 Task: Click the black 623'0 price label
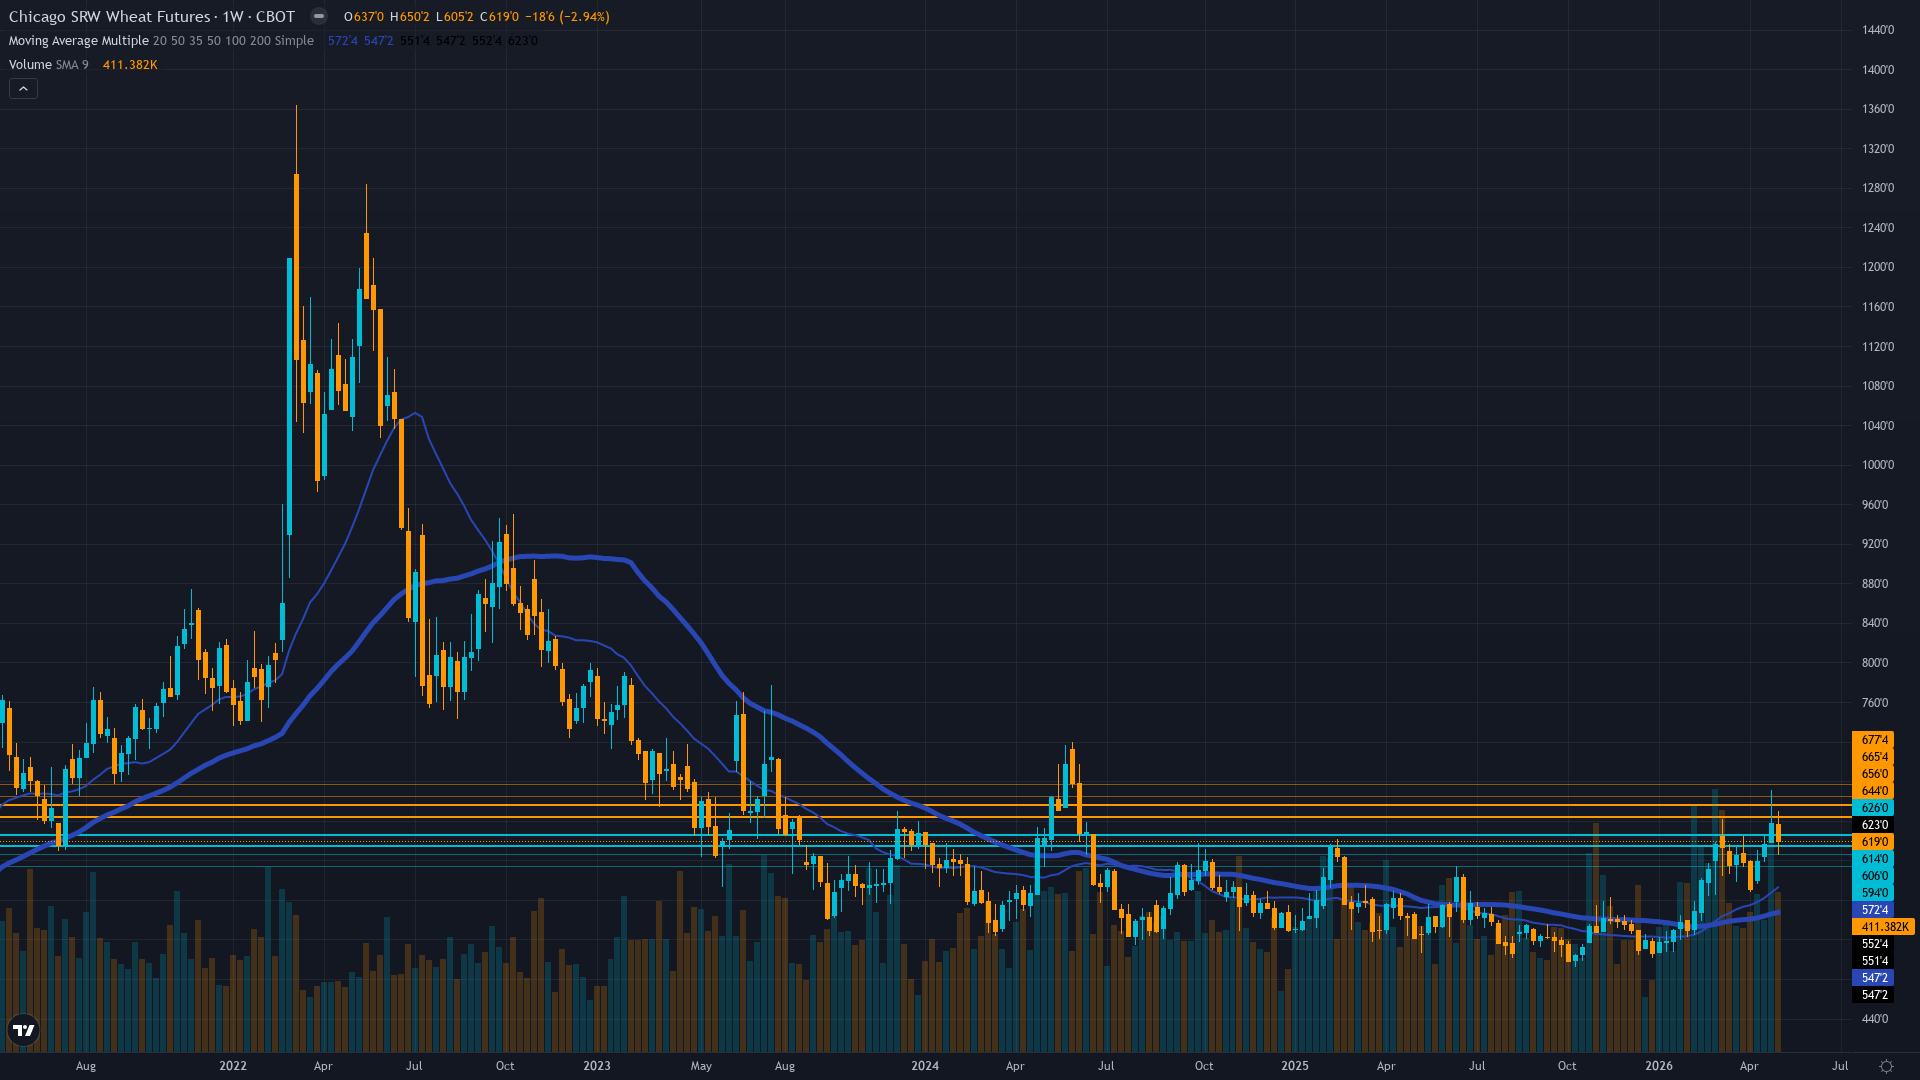(1874, 825)
